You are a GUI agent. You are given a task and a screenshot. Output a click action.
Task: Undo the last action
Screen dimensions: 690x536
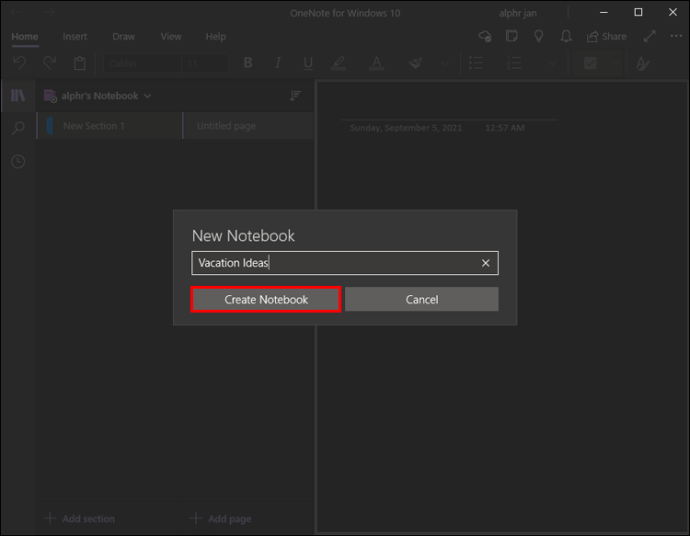[x=19, y=63]
